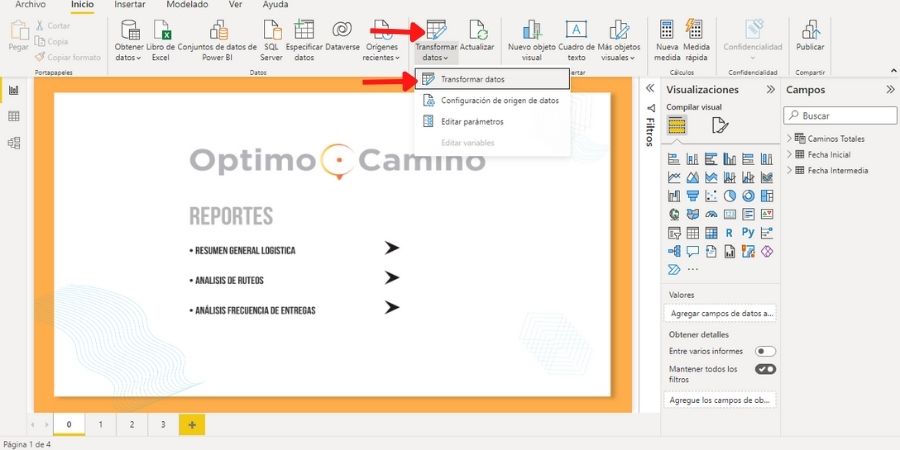Toggle Mantener todos los filtros switch
Screen dimensions: 900x450
click(765, 369)
